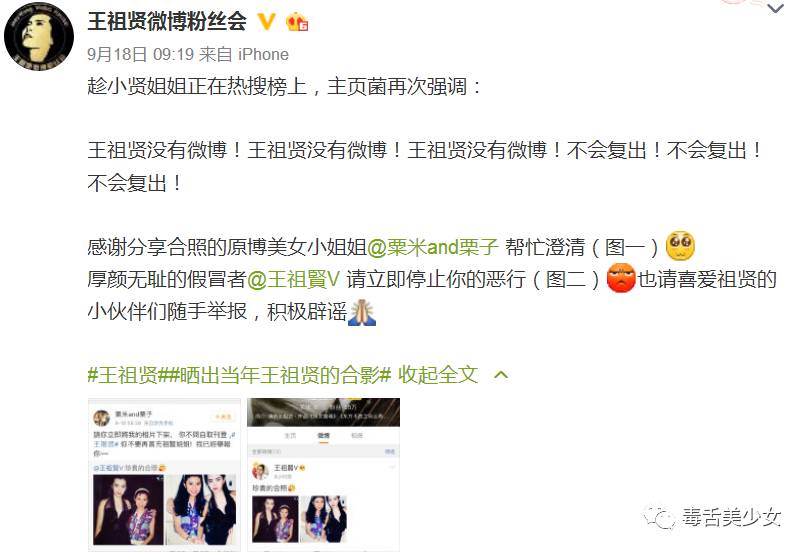The height and width of the screenshot is (552, 807).
Task: Open the @栗米and栗子 mention
Action: coord(433,247)
